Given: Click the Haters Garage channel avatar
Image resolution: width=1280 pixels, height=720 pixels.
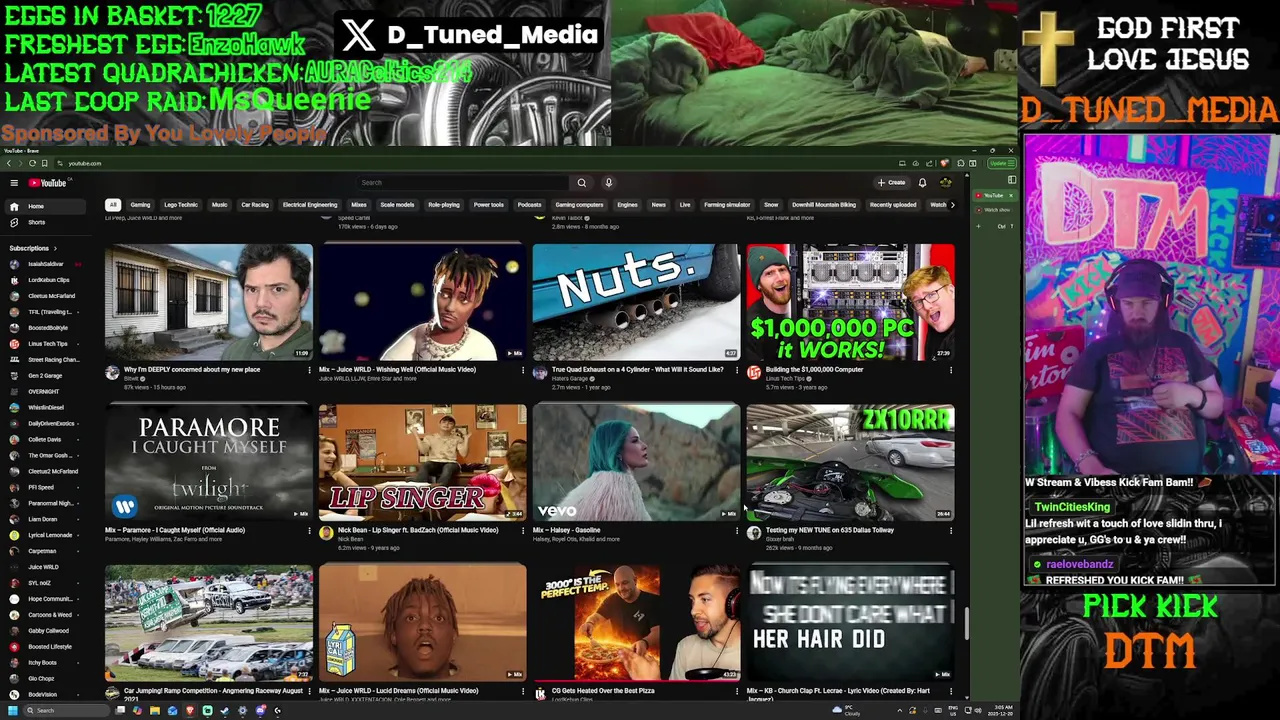Looking at the screenshot, I should pyautogui.click(x=540, y=373).
